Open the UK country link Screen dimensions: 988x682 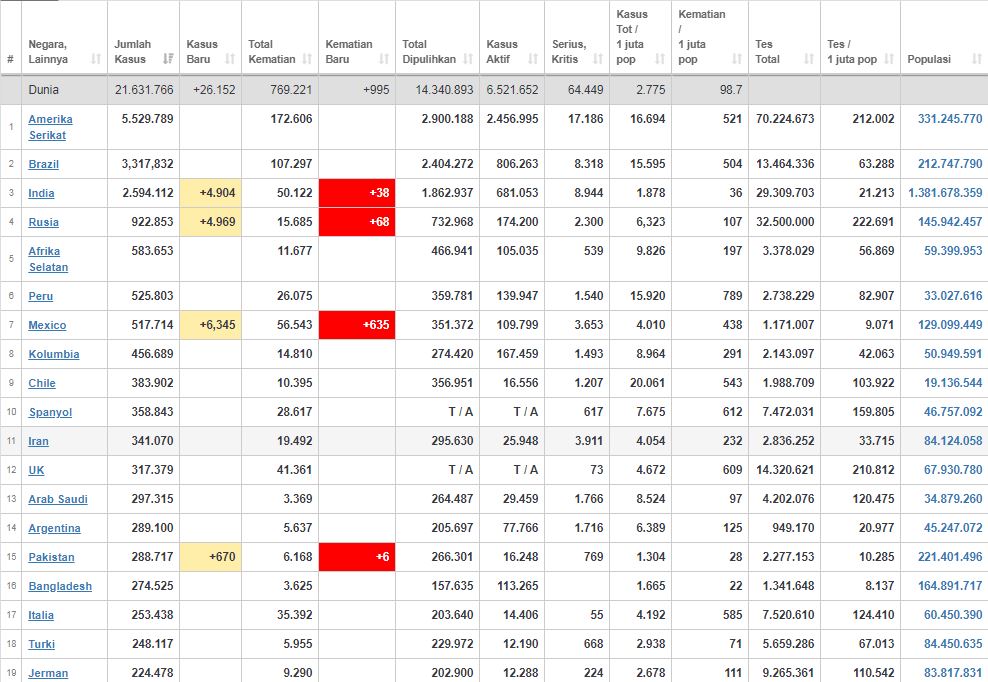coord(37,470)
